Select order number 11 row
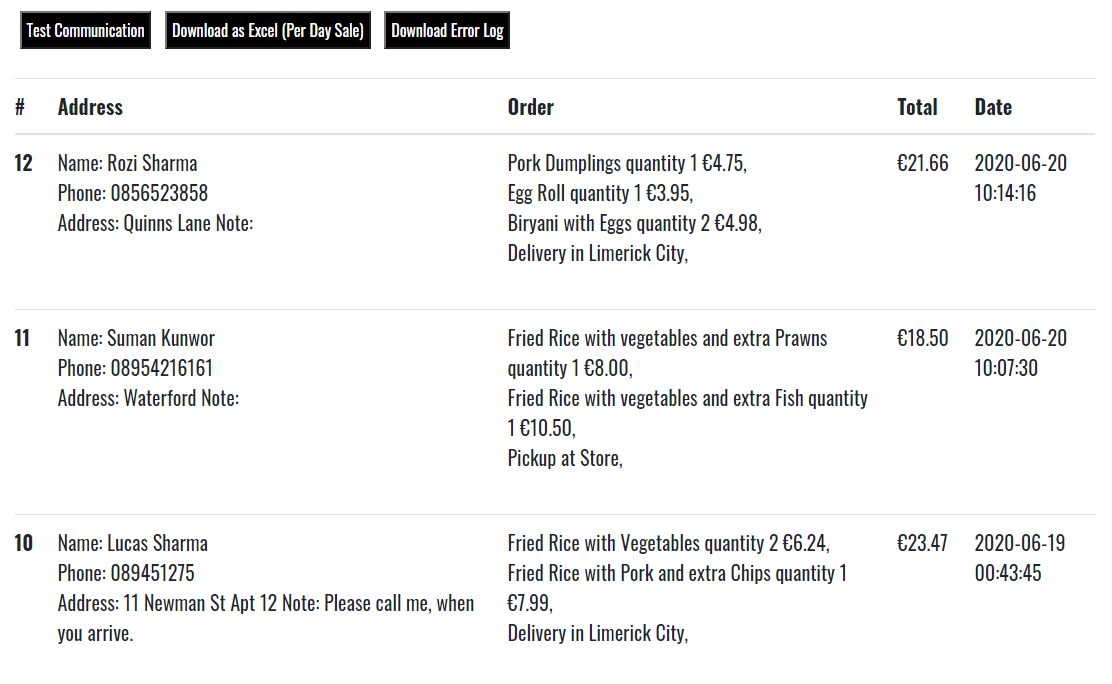 tap(555, 412)
